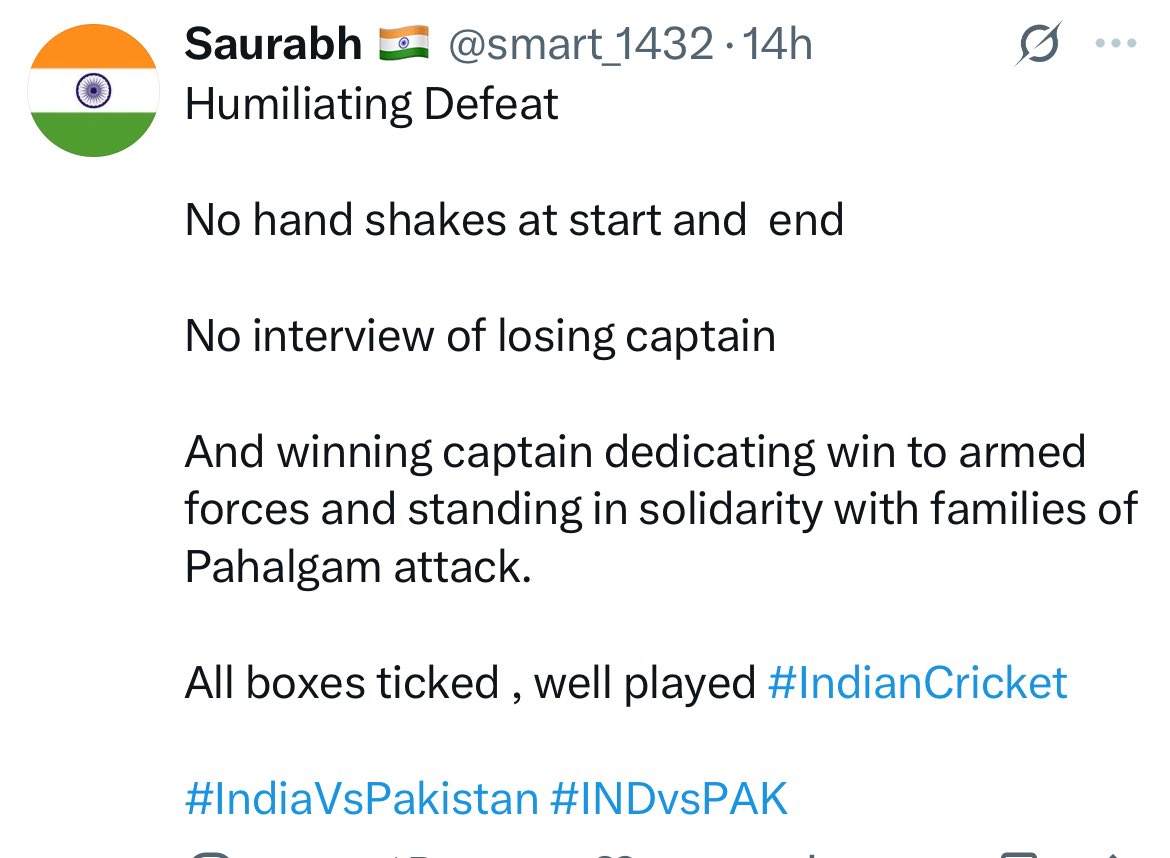The image size is (1170, 858).
Task: Tap the flag emoji beside Saurabh
Action: [404, 43]
